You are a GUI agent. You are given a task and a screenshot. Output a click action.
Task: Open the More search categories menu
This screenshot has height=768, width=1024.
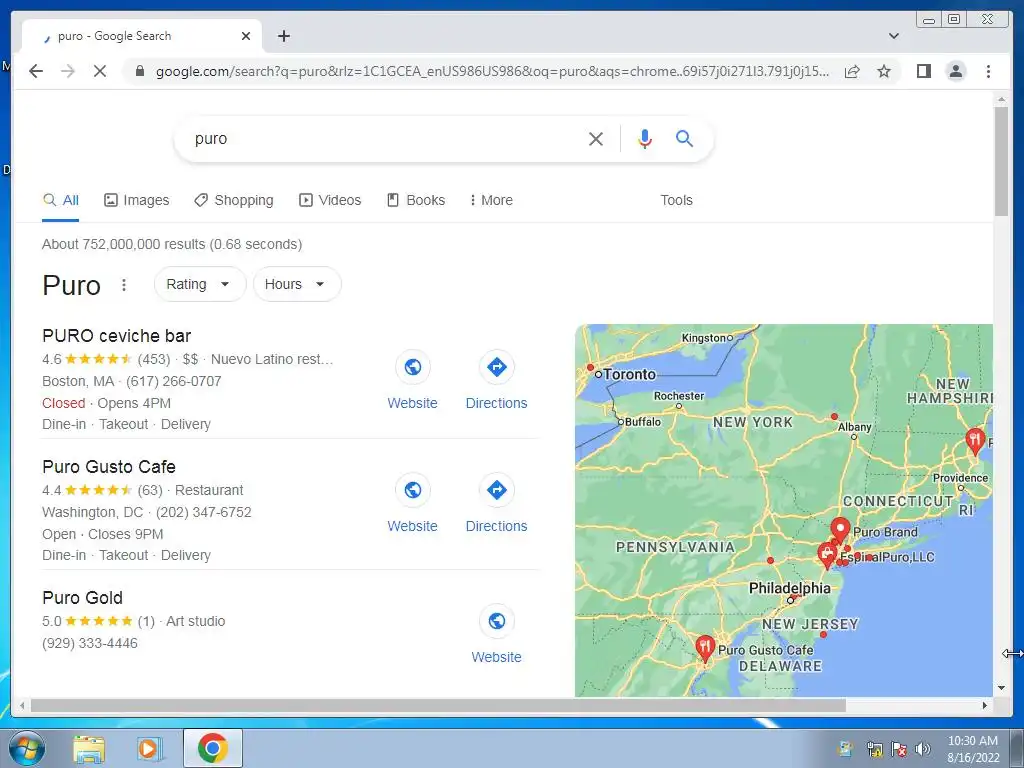491,200
